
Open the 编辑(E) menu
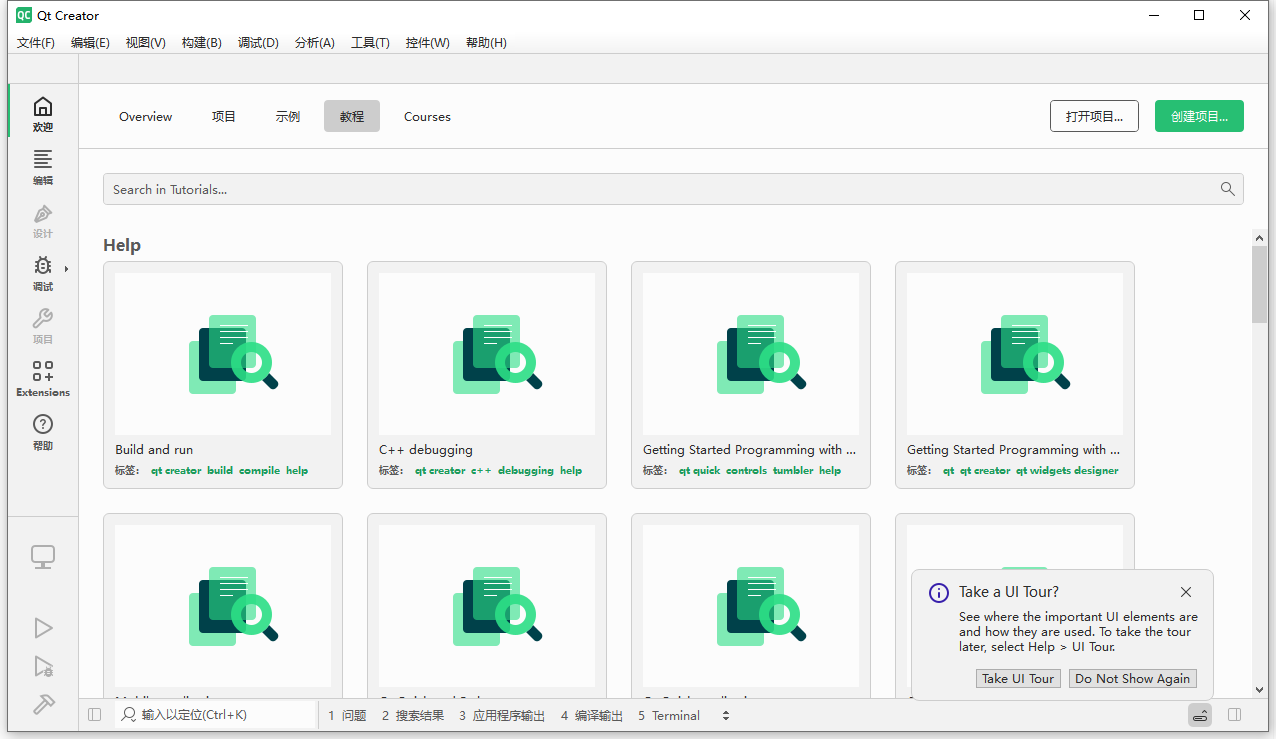pos(90,43)
